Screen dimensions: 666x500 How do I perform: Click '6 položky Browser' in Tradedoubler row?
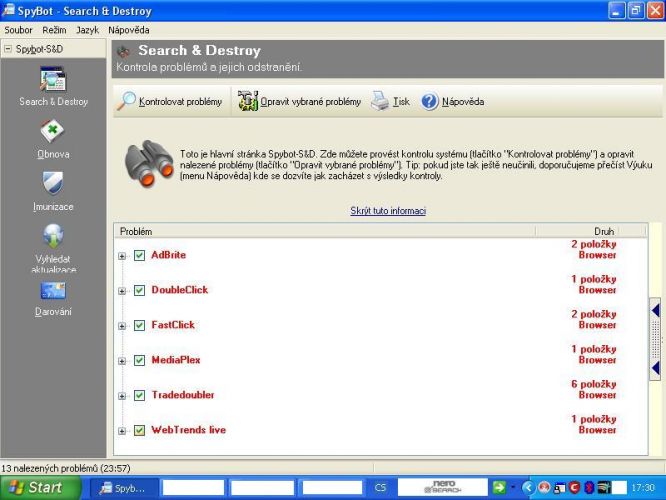593,389
